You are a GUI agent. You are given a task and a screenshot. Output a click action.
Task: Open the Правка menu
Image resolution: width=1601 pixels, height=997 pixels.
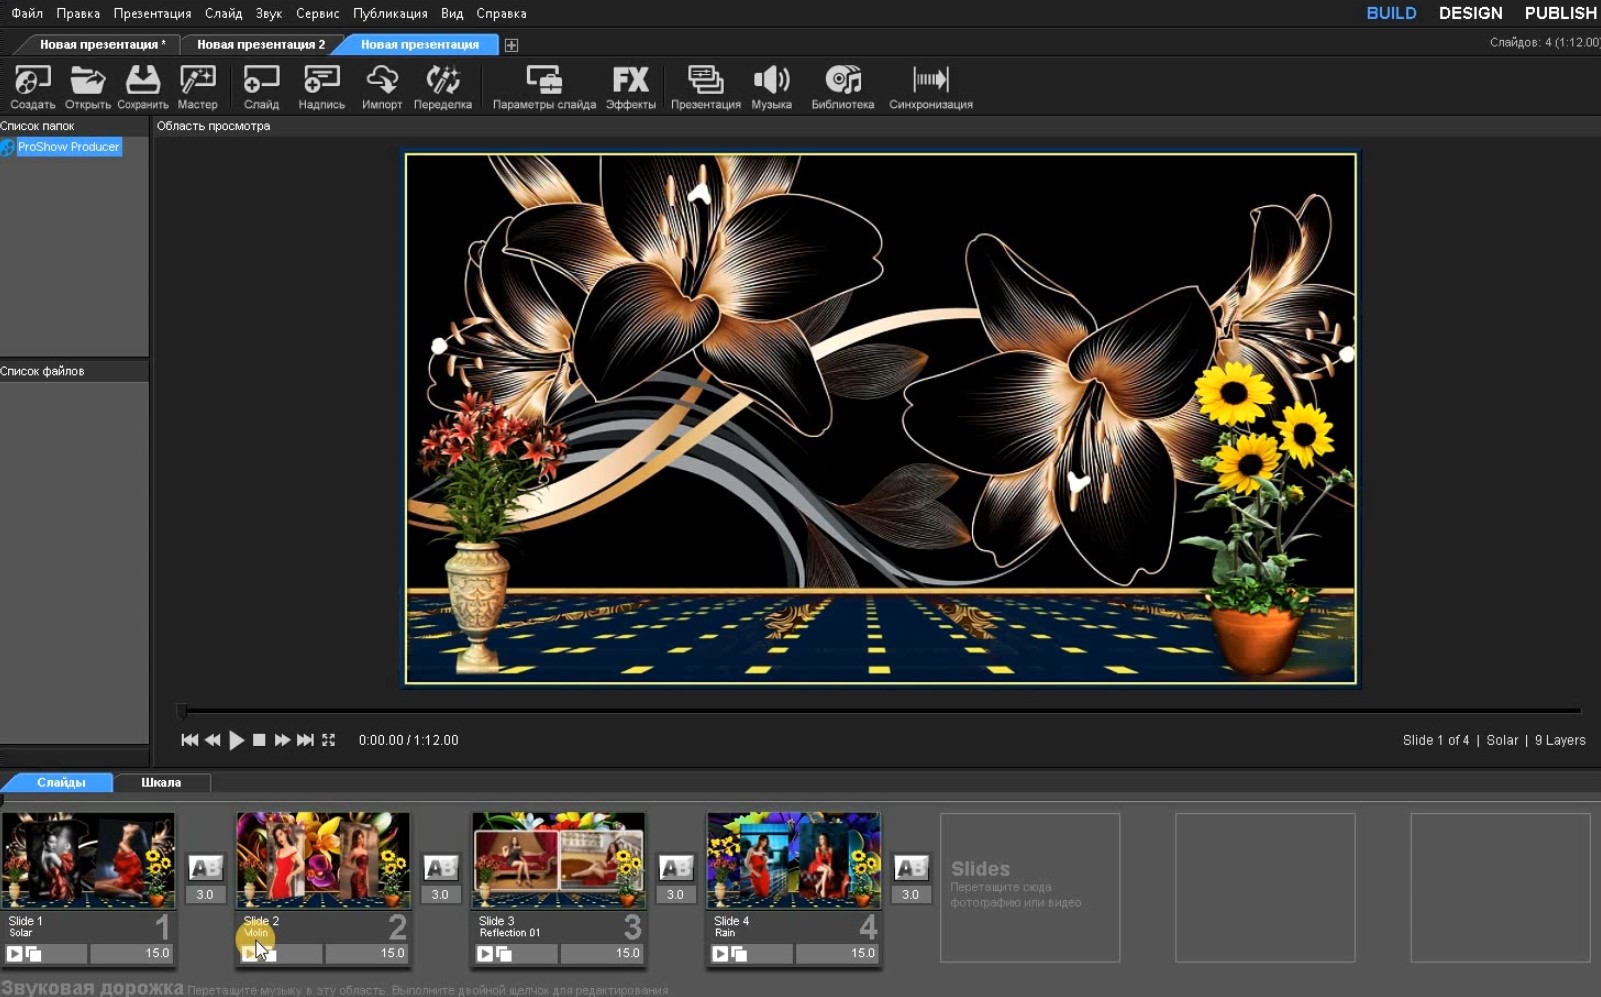click(x=78, y=13)
